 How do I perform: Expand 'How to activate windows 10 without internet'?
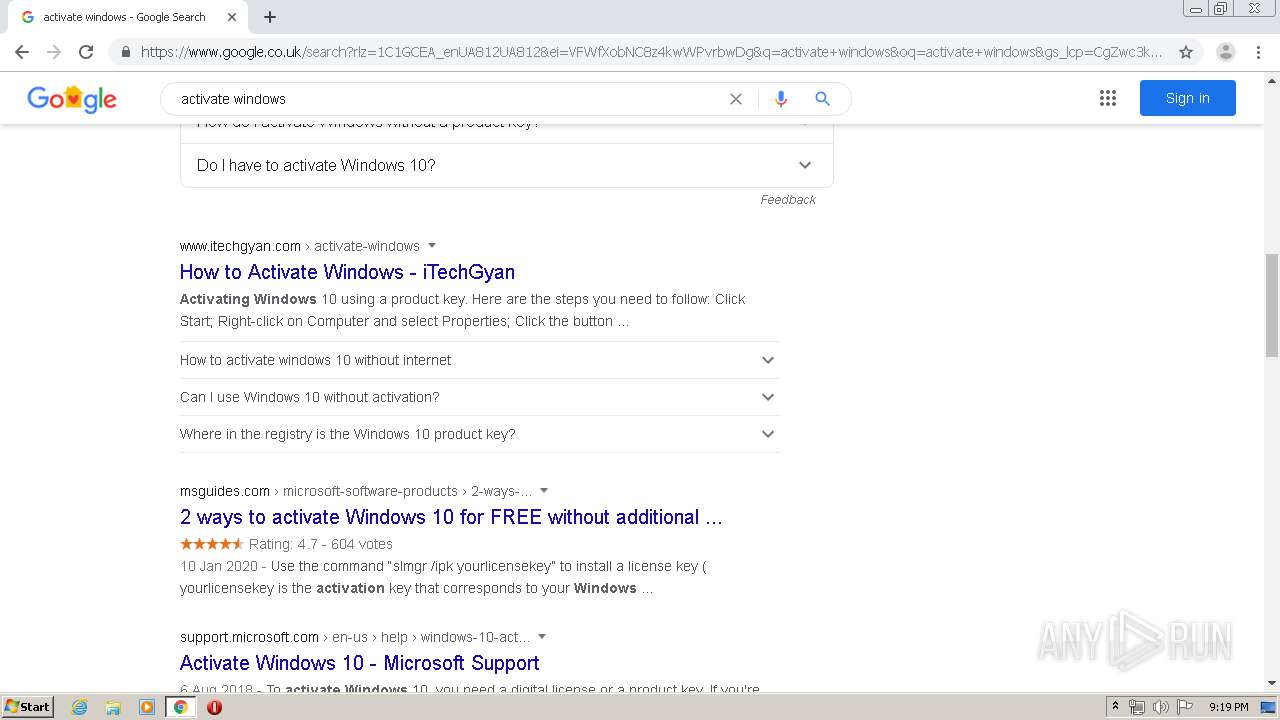[480, 360]
